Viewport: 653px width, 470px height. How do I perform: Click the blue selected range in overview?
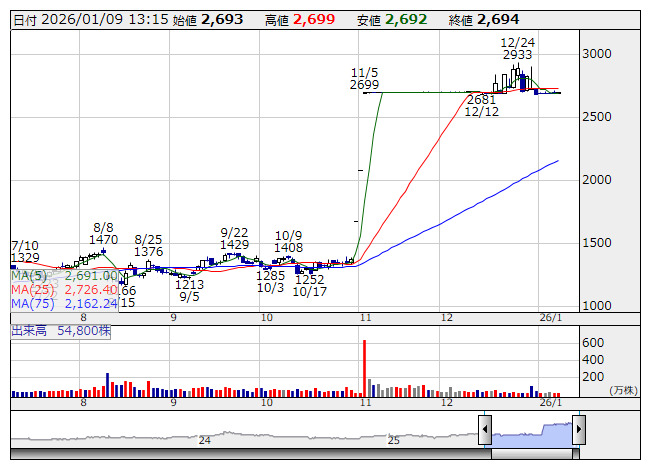(531, 432)
